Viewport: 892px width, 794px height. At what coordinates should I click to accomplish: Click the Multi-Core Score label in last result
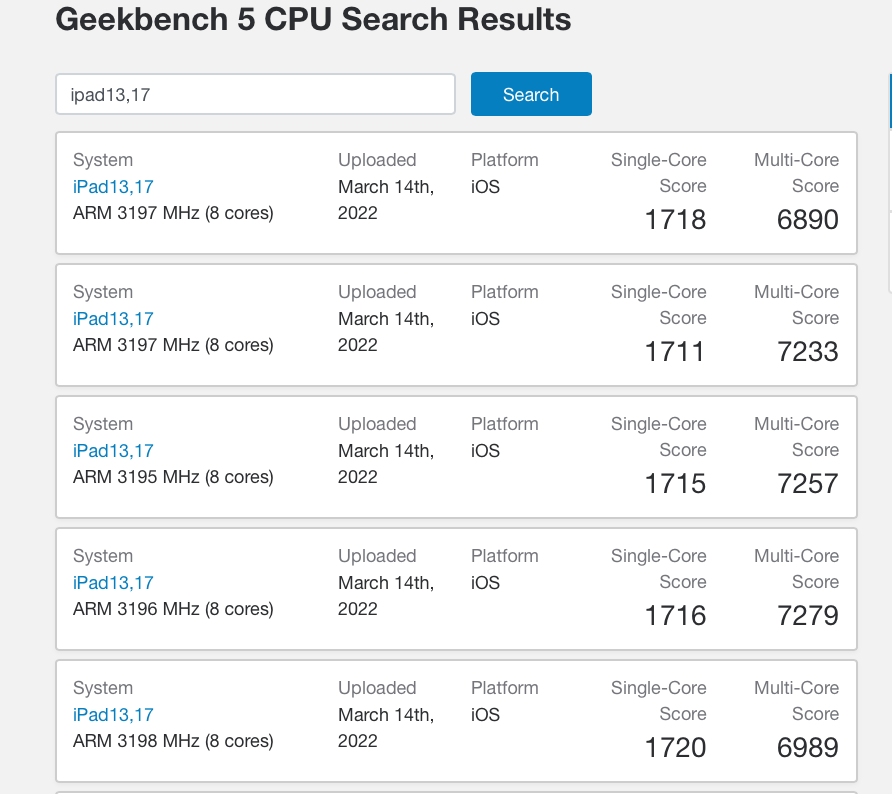click(796, 700)
